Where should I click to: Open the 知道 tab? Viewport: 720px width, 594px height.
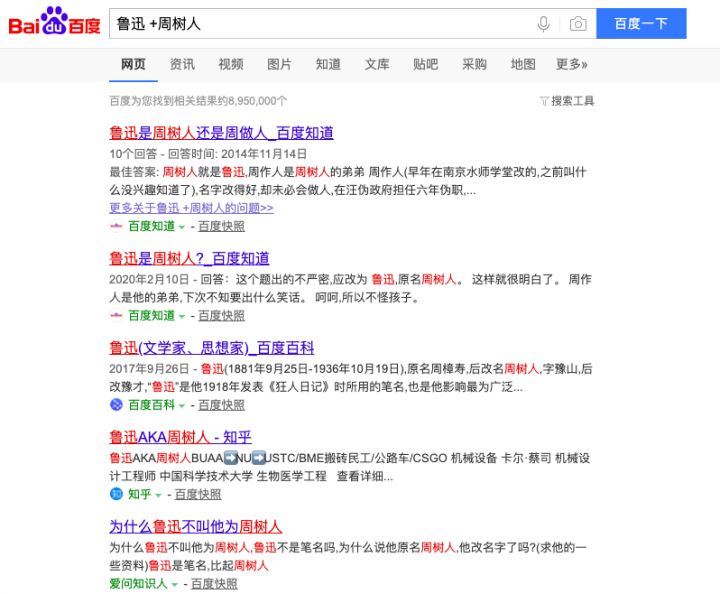click(328, 64)
